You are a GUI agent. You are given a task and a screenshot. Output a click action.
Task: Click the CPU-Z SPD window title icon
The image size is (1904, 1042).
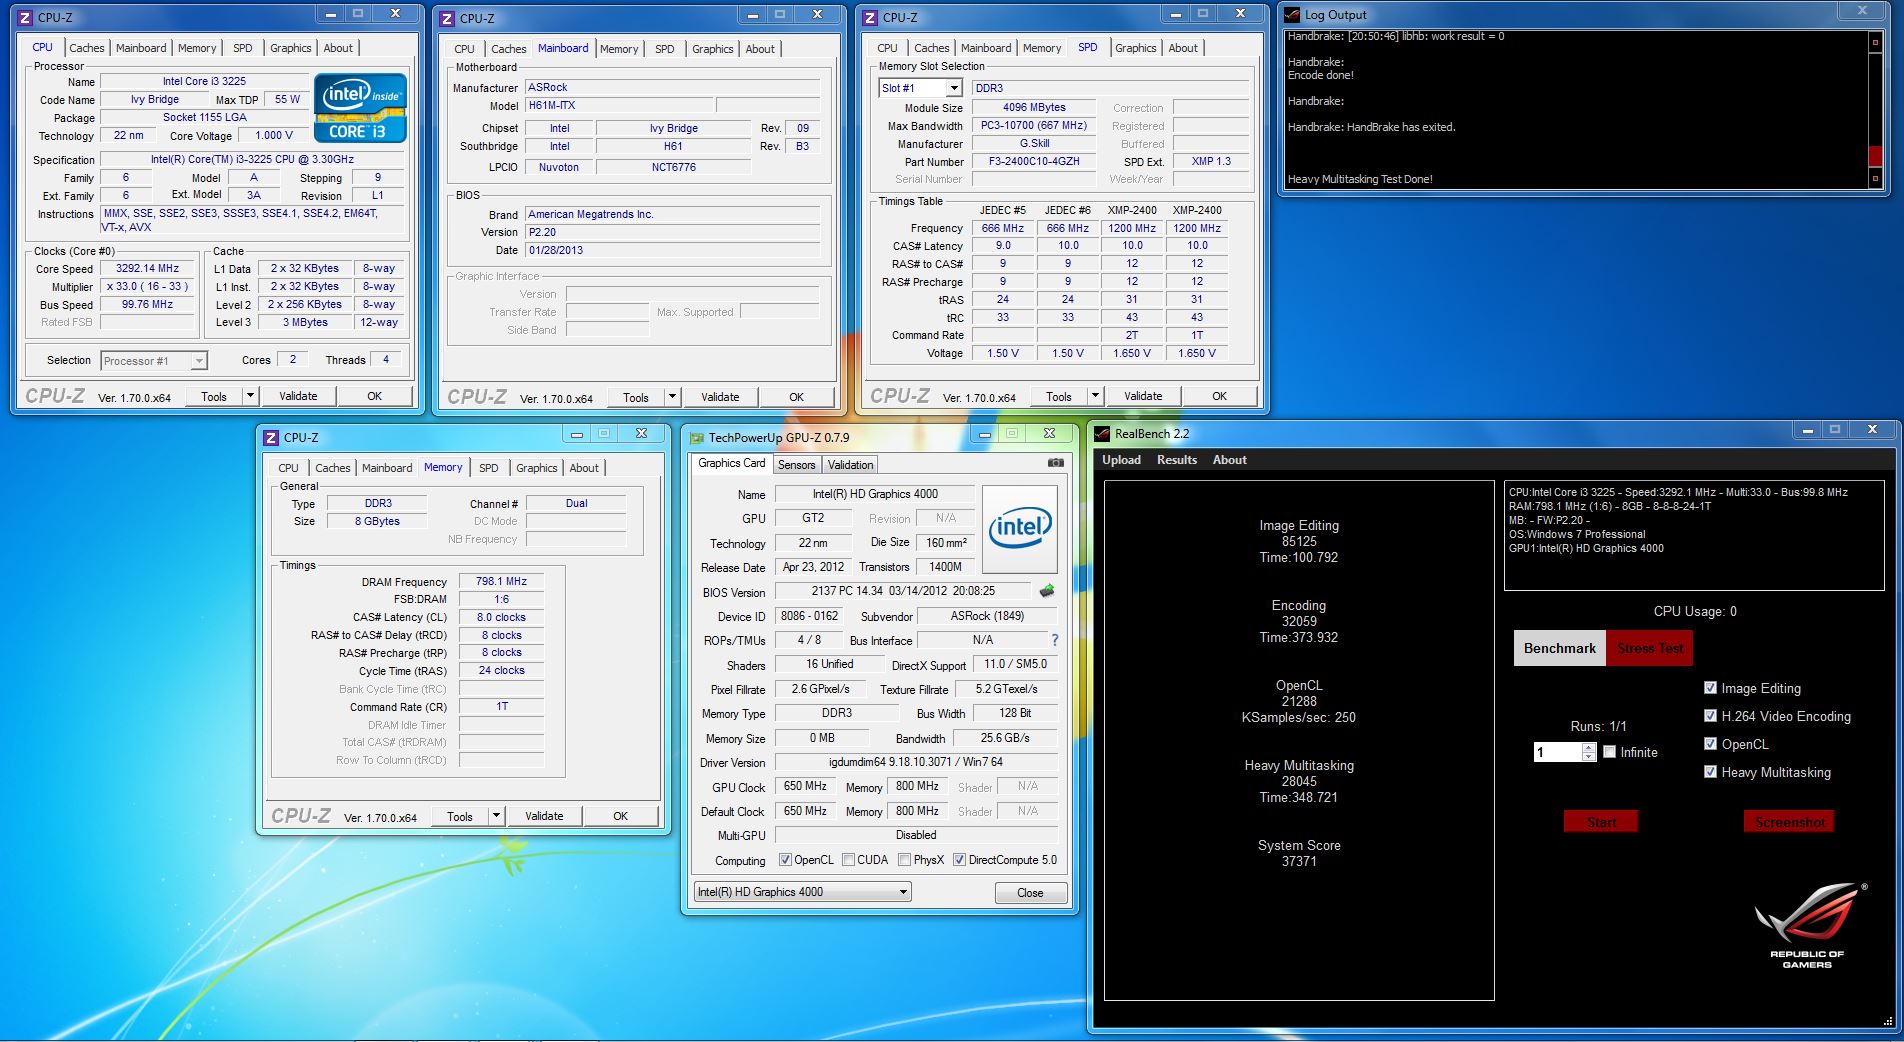(870, 17)
